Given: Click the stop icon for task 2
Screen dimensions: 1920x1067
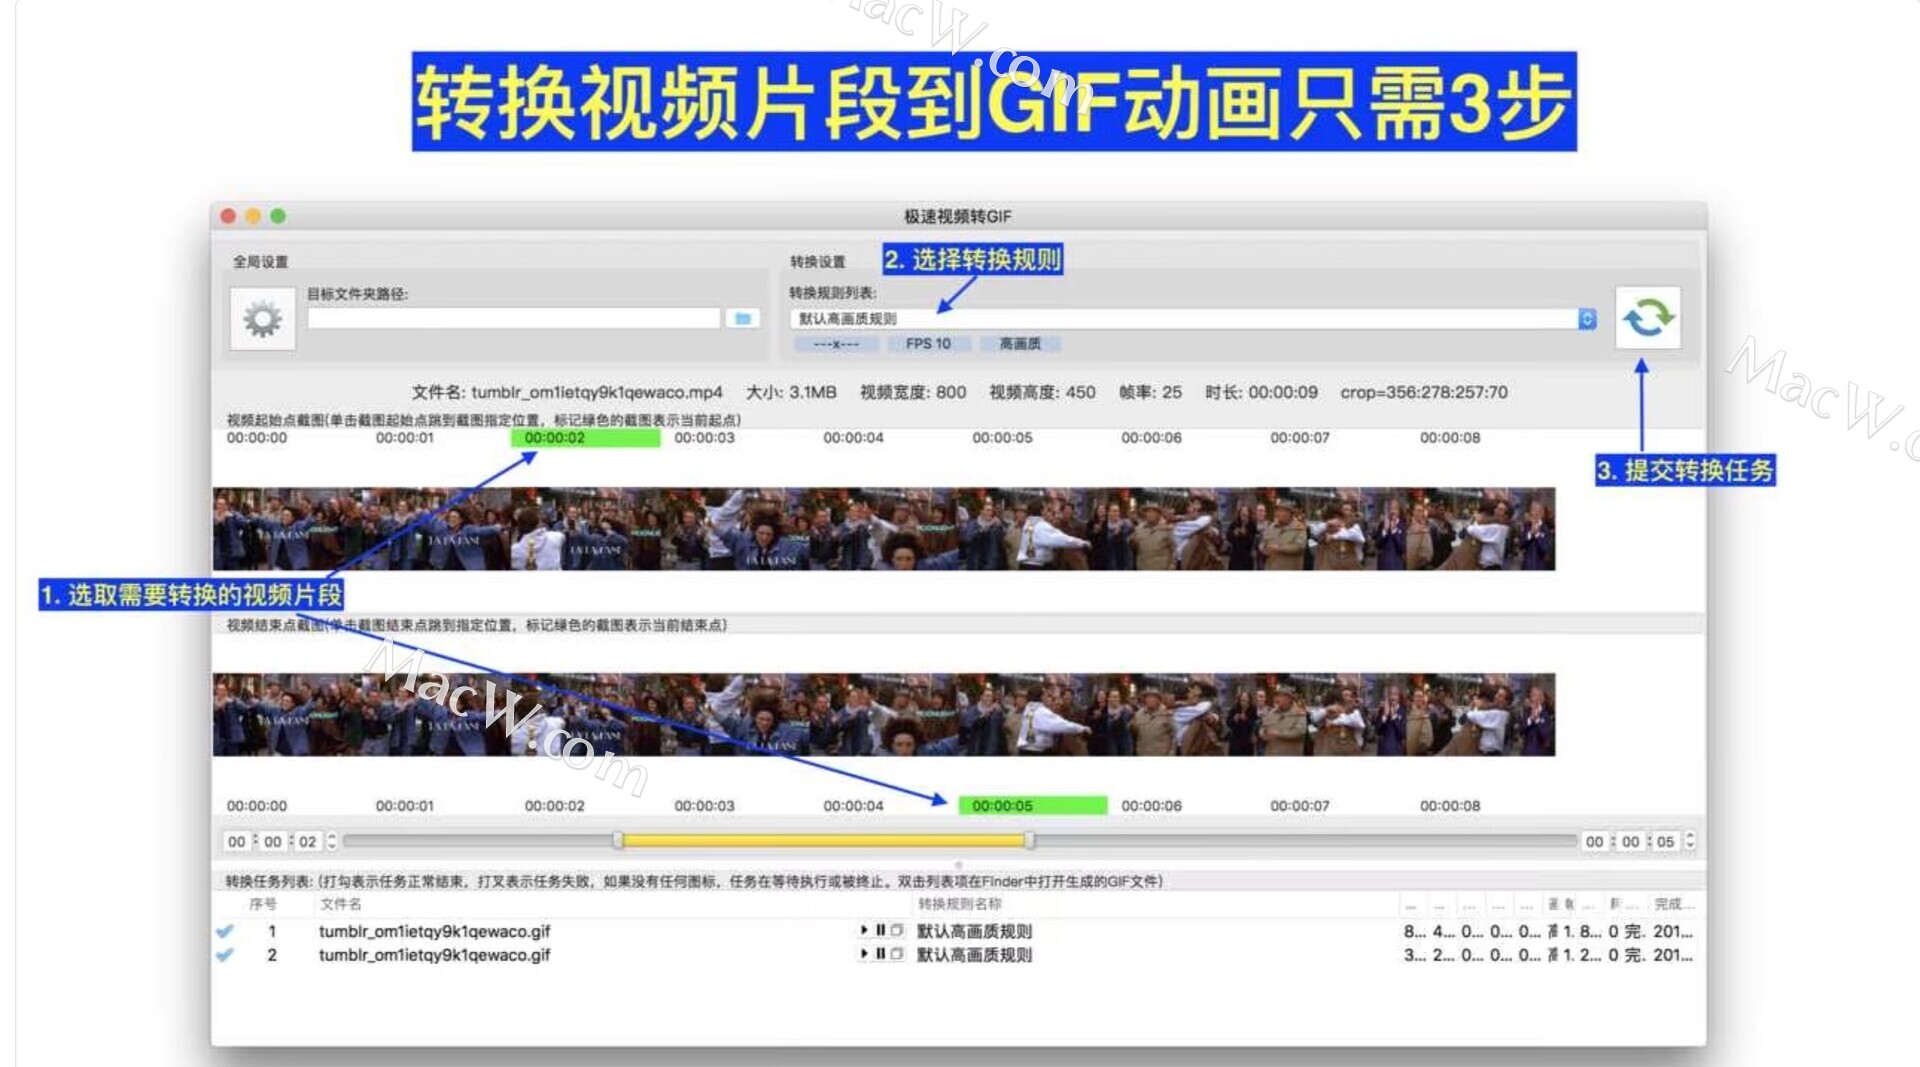Looking at the screenshot, I should (x=897, y=954).
